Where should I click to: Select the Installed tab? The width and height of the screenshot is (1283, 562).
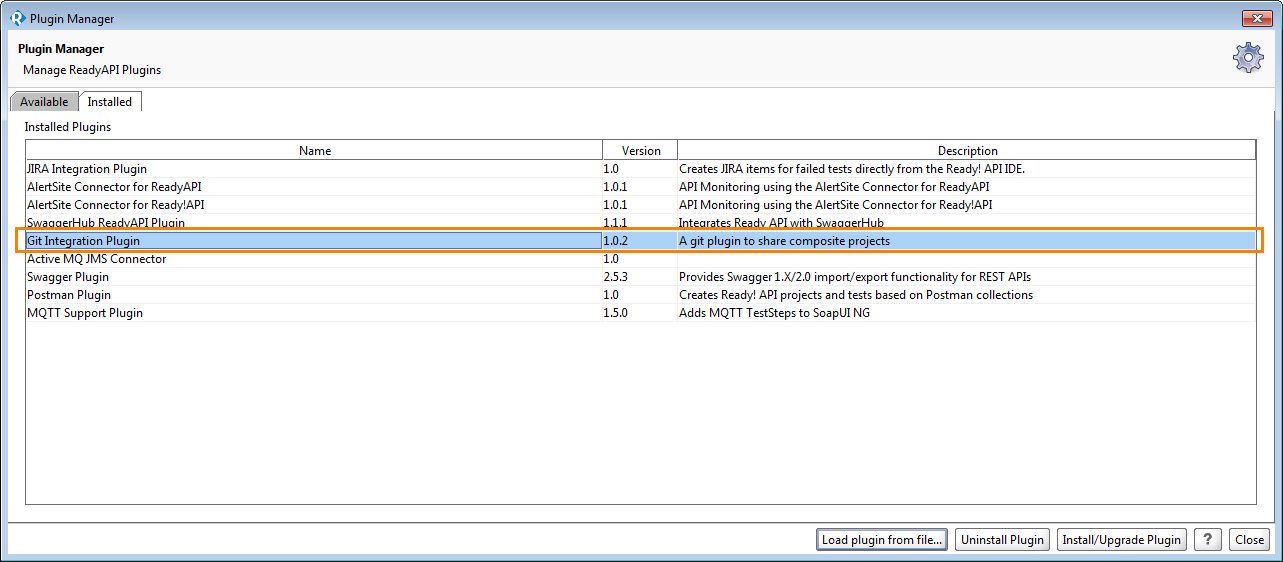[x=110, y=101]
